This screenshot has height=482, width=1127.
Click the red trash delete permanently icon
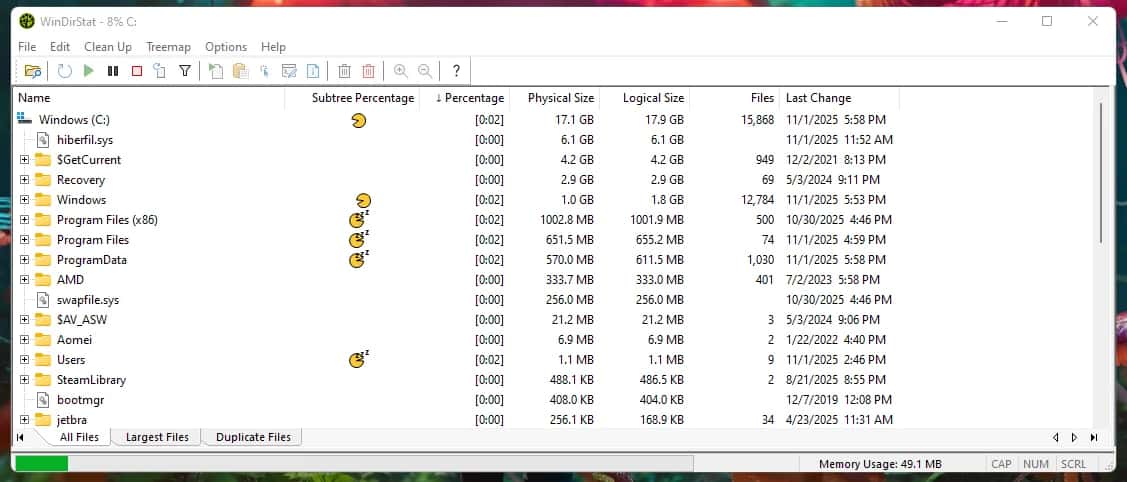pyautogui.click(x=369, y=71)
